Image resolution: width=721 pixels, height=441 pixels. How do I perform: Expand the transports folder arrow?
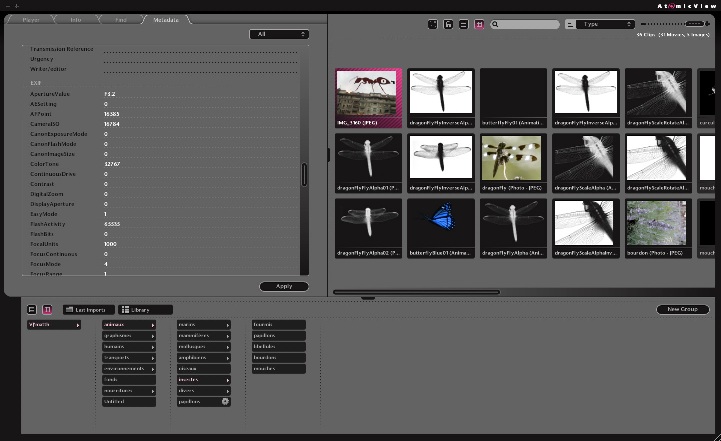(153, 358)
